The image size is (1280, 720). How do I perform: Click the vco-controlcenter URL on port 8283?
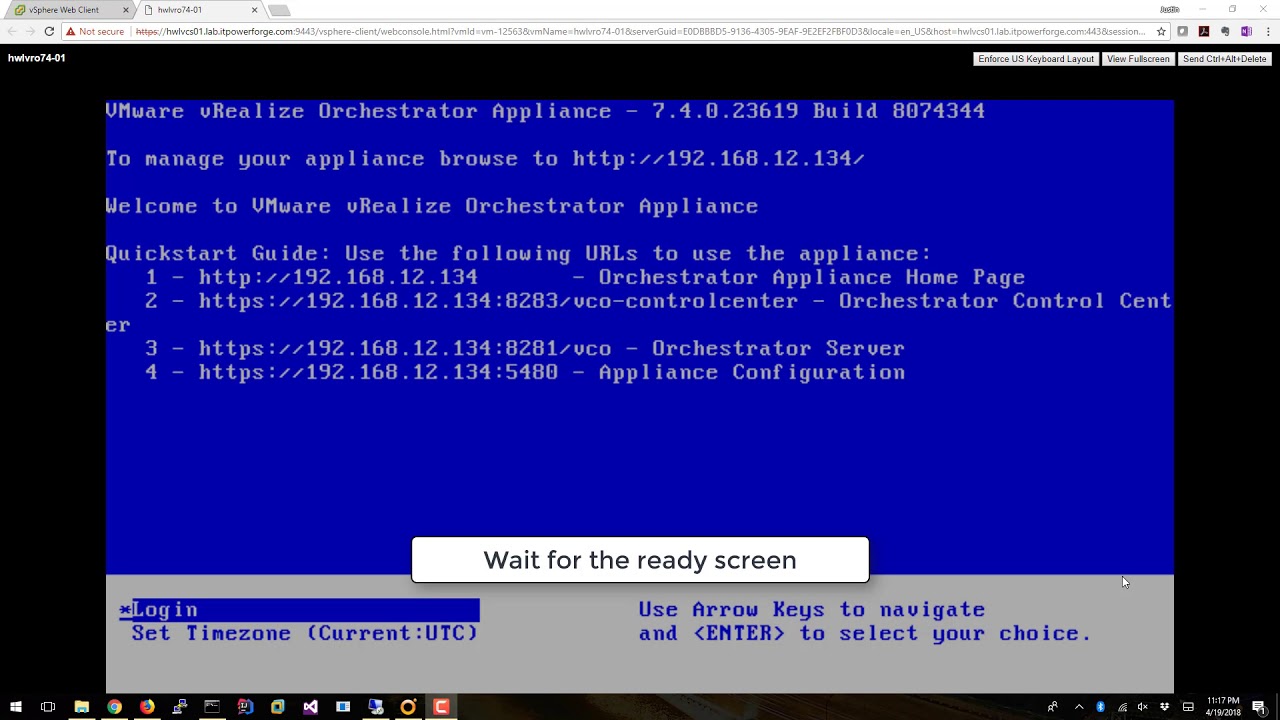(x=498, y=302)
